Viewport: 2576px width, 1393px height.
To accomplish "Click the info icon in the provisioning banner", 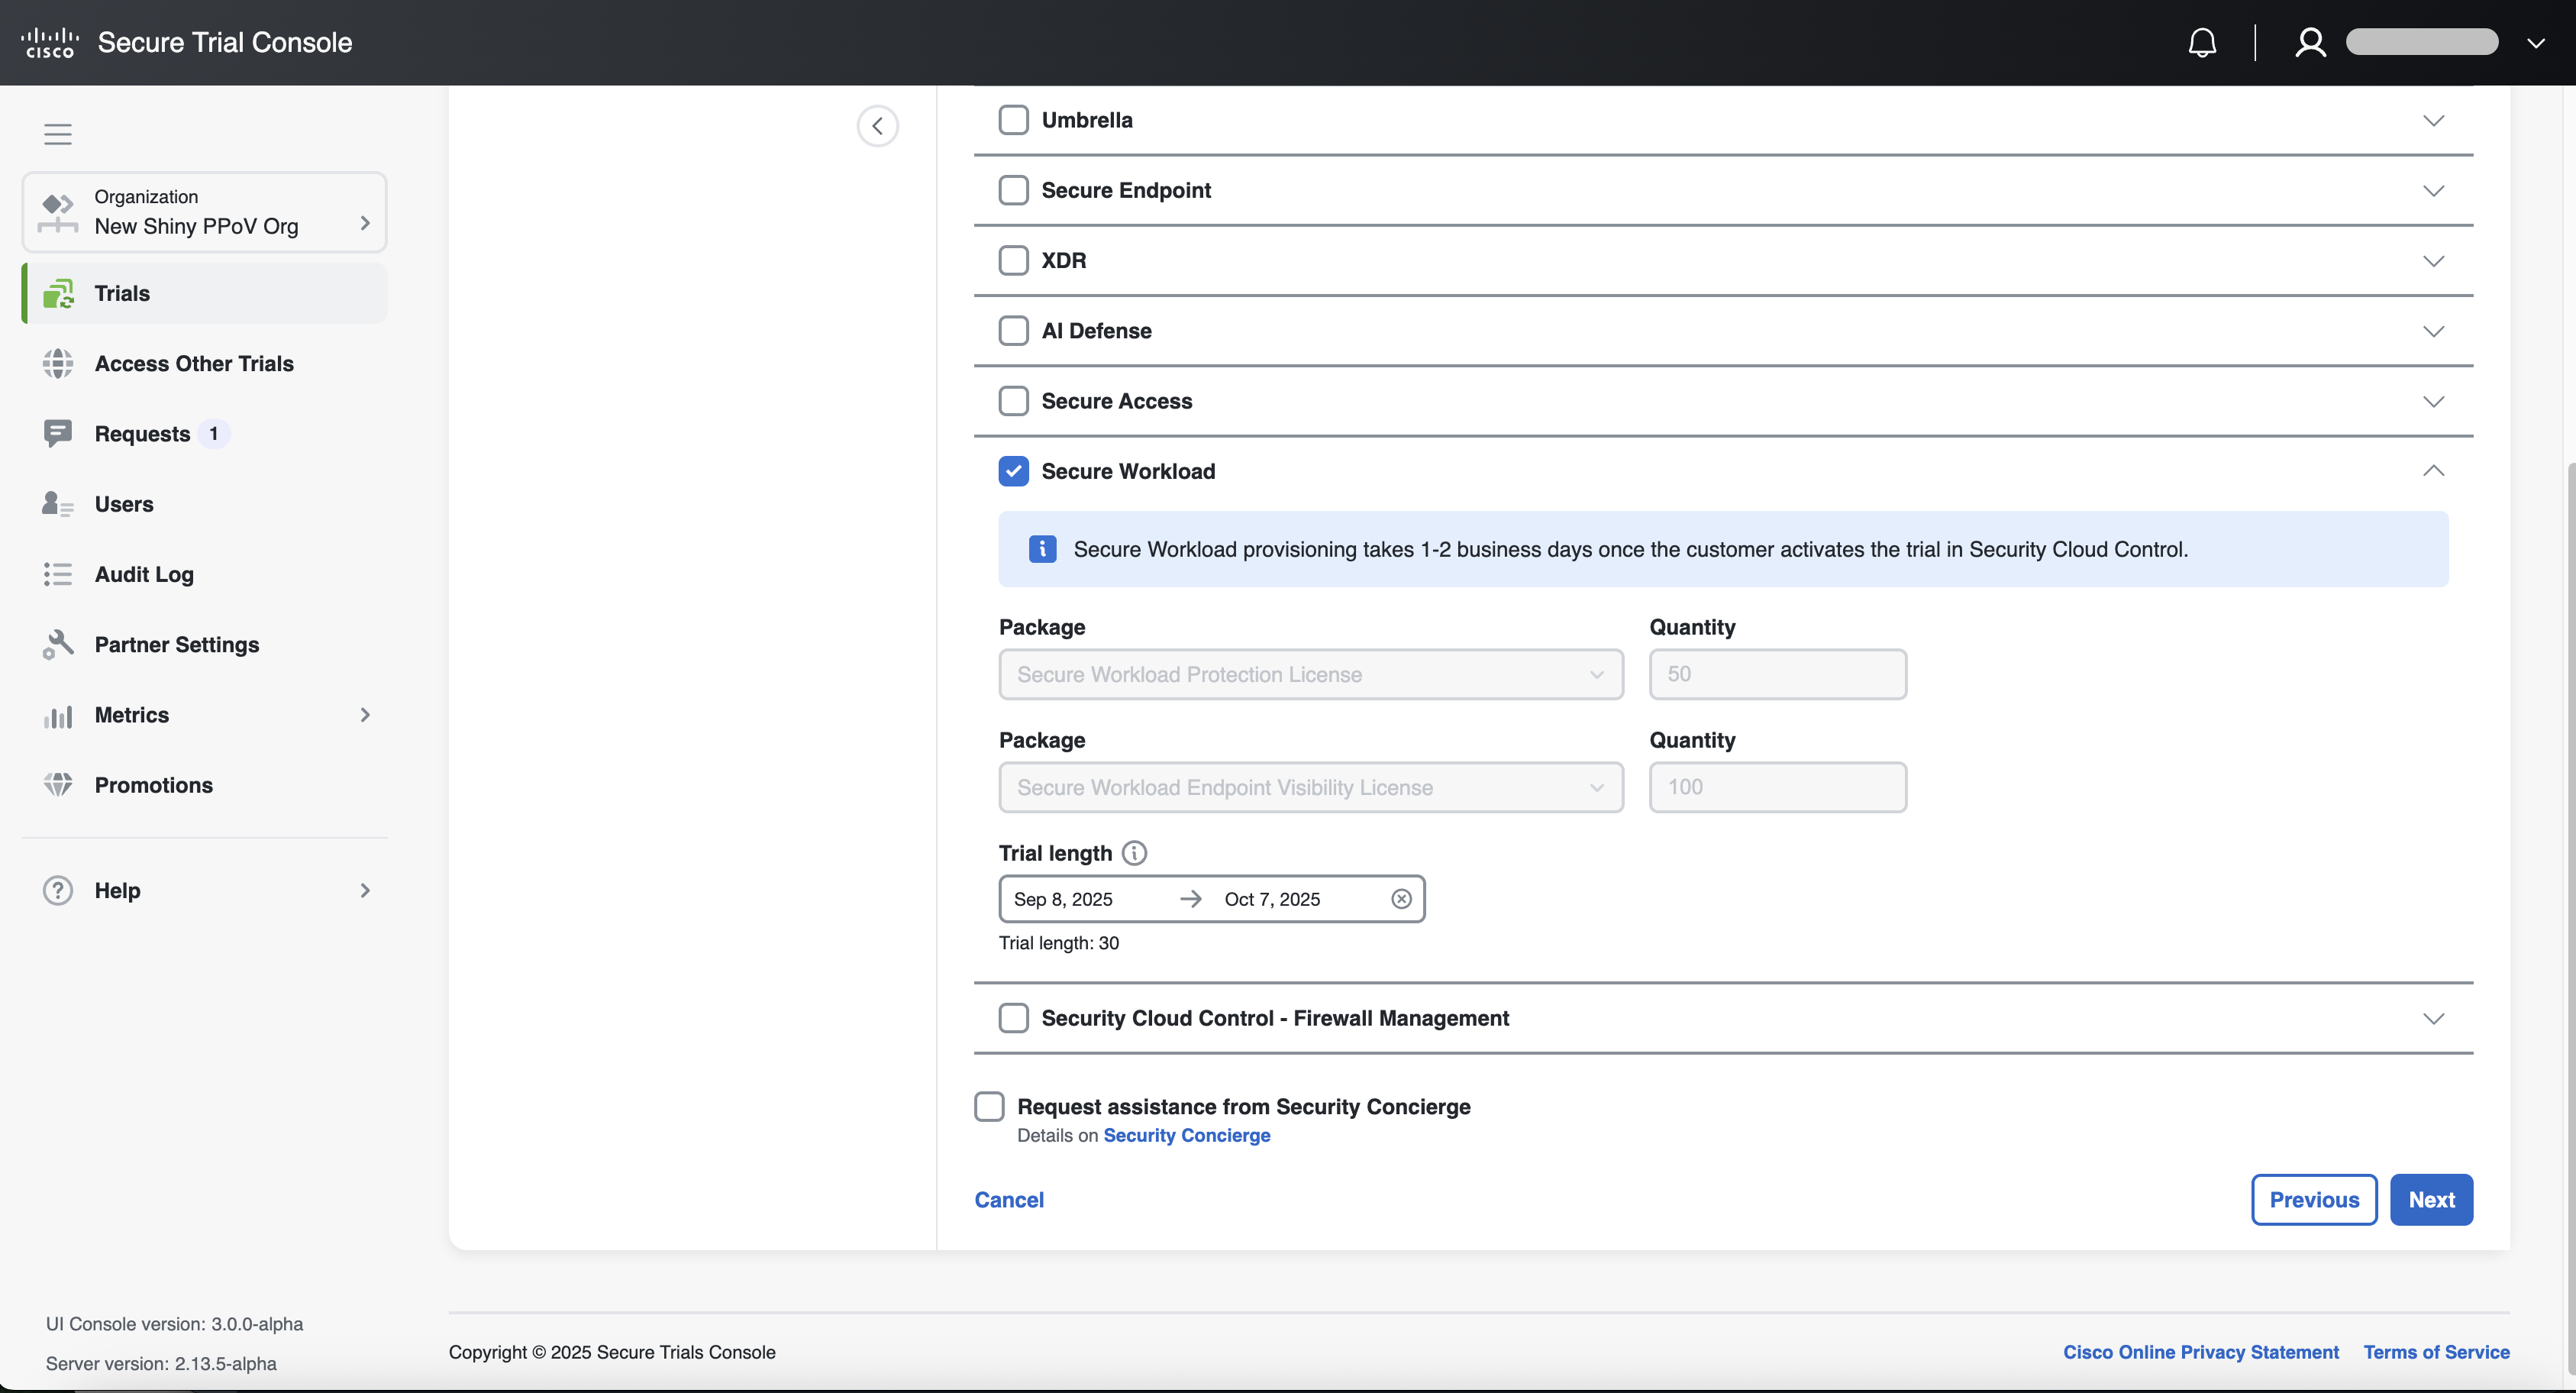I will [1042, 549].
